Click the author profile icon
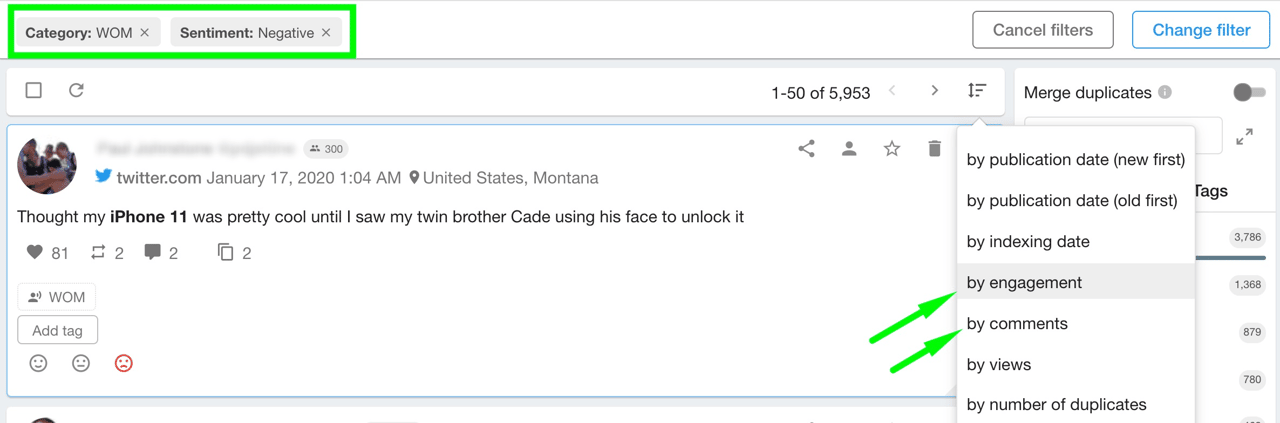The width and height of the screenshot is (1280, 423). click(x=849, y=149)
